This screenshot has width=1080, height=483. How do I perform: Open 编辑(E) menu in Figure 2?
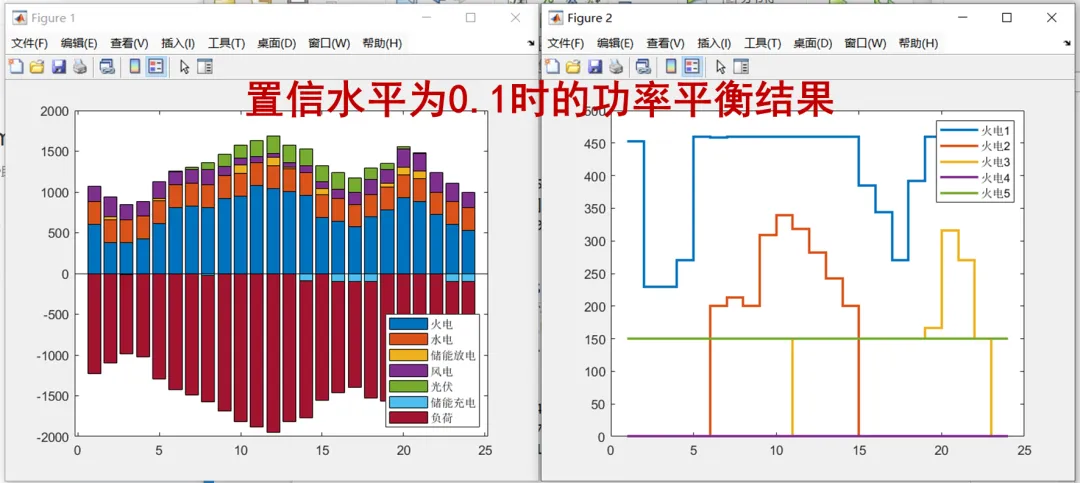(x=615, y=43)
